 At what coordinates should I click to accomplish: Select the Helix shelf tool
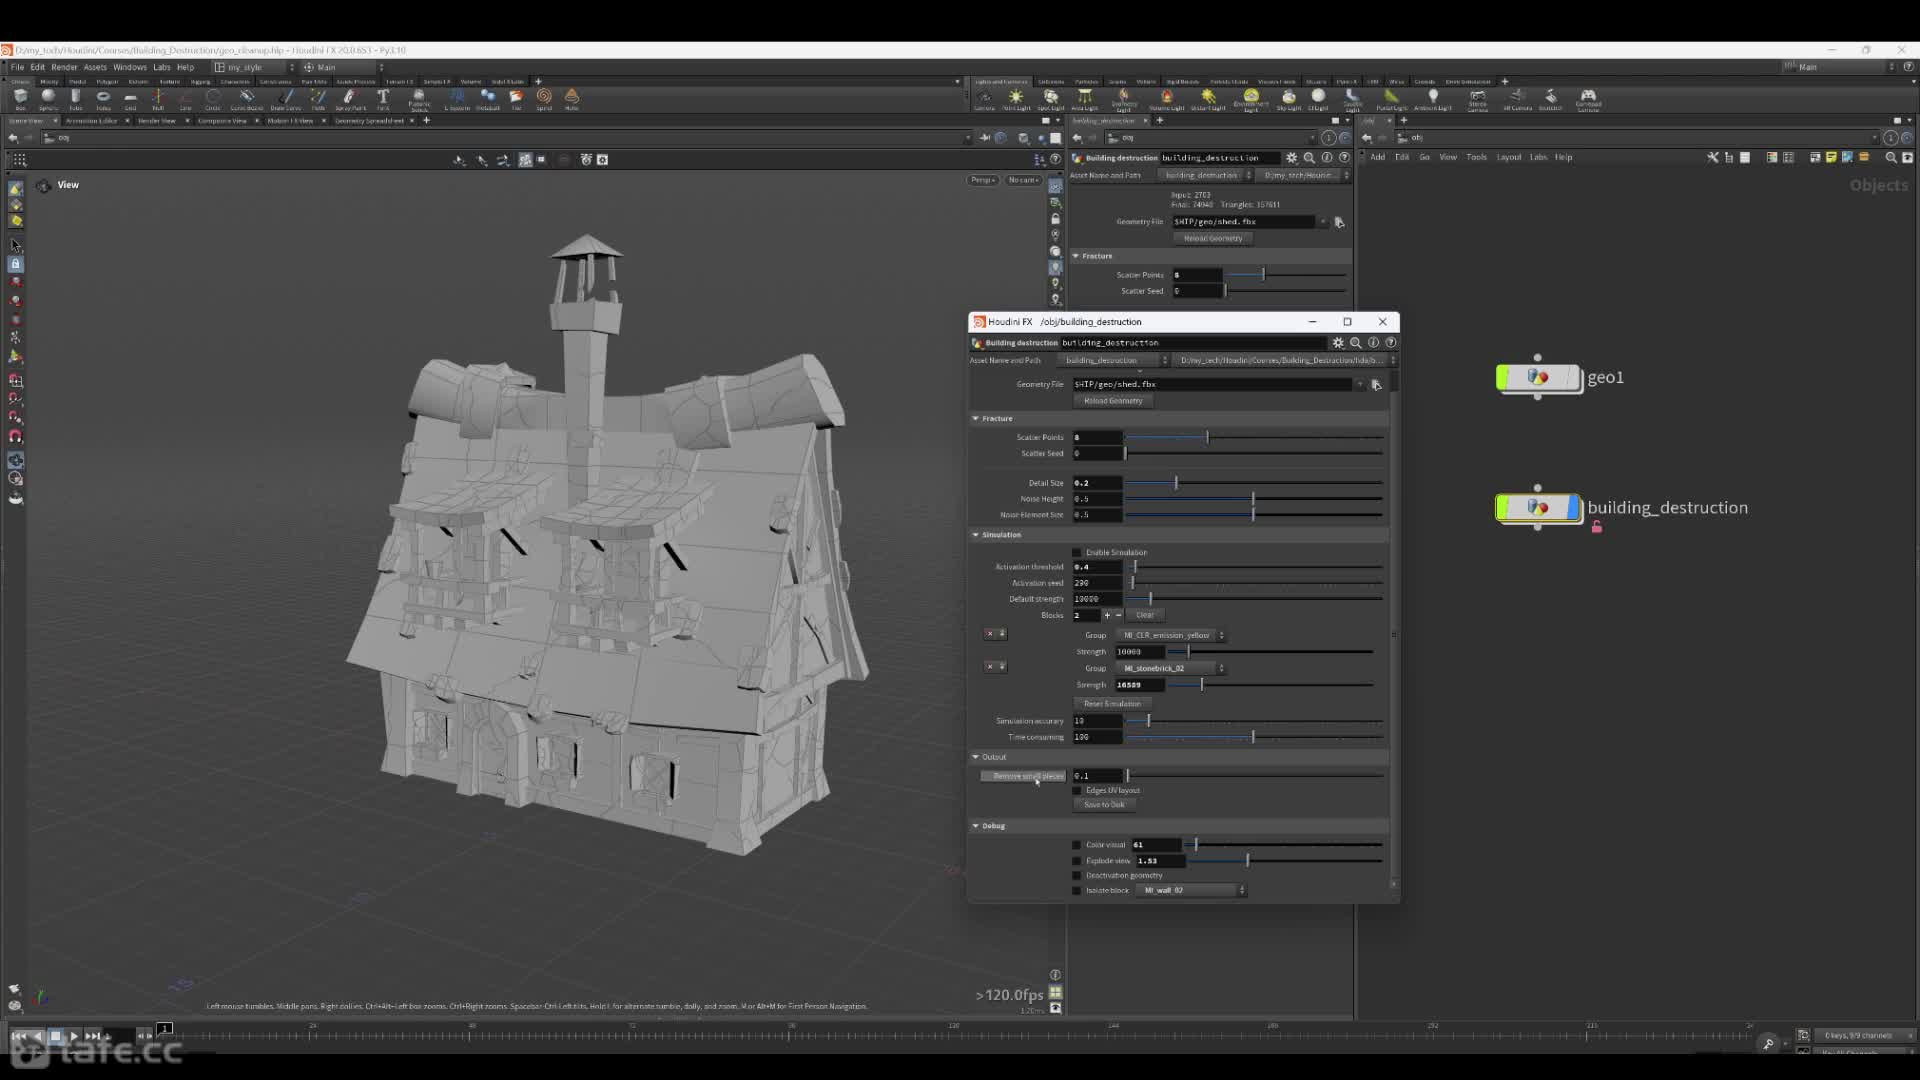pyautogui.click(x=572, y=99)
